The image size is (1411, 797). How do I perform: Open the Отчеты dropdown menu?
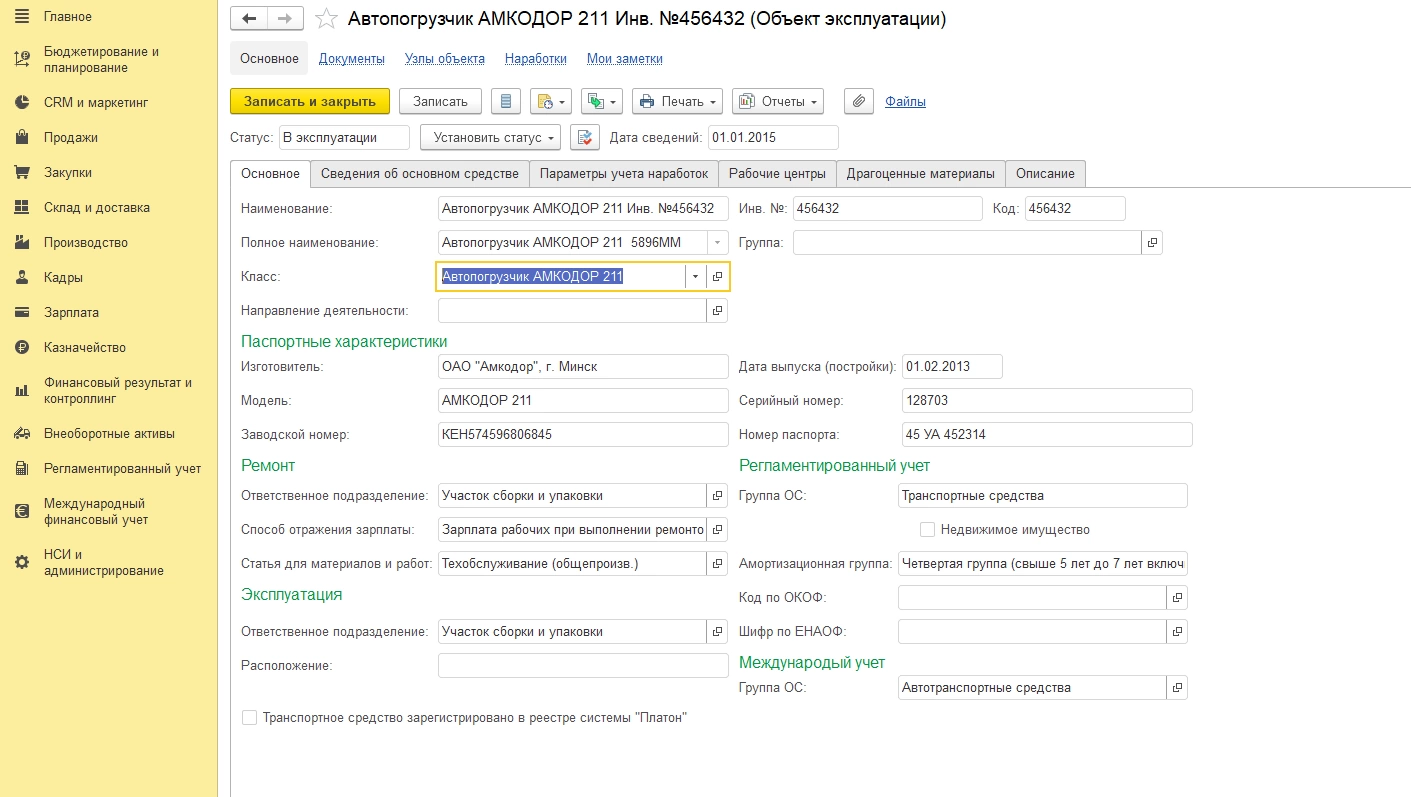click(x=778, y=101)
